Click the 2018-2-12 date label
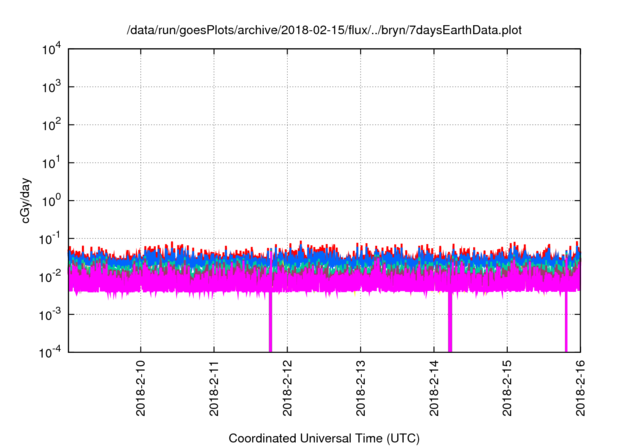The height and width of the screenshot is (448, 640). [x=287, y=388]
